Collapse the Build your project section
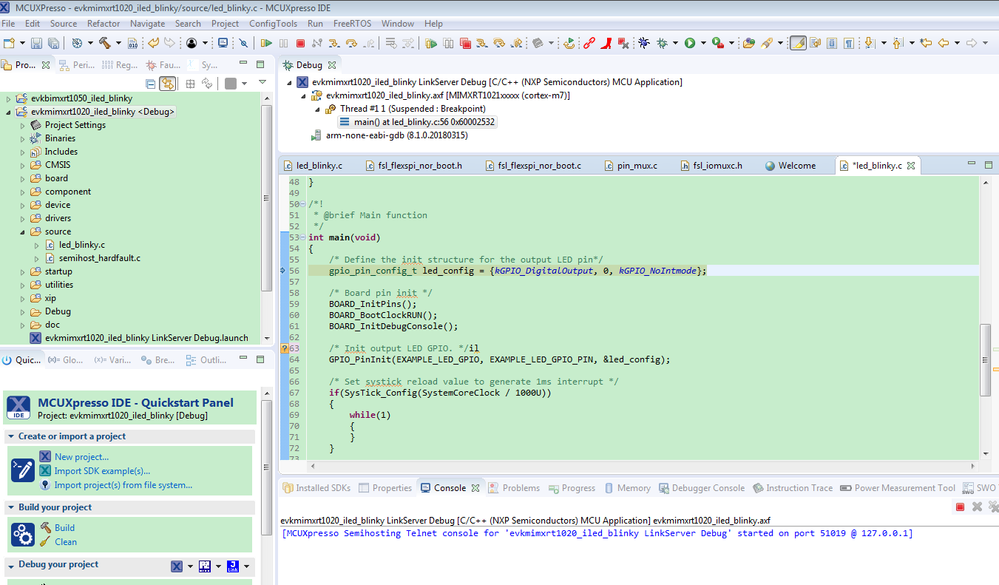This screenshot has height=585, width=999. (11, 507)
